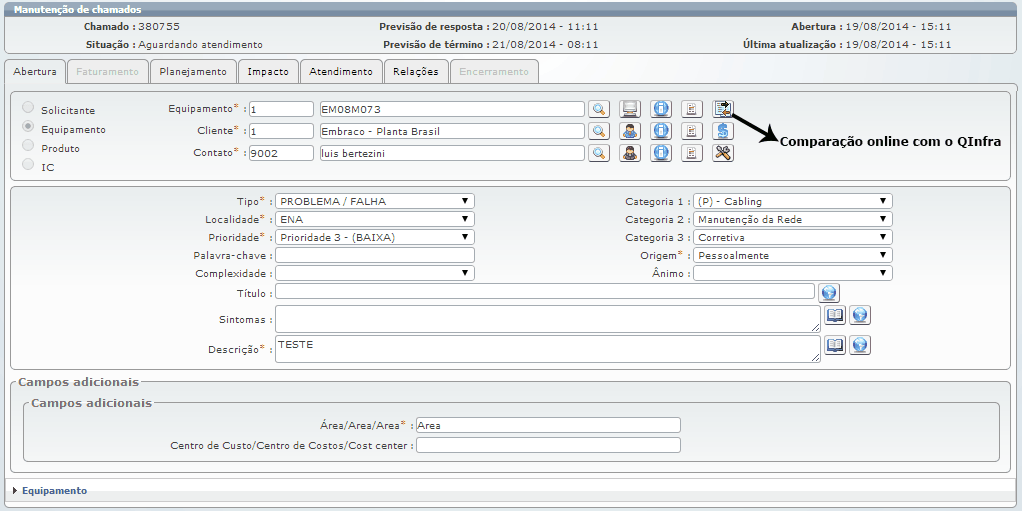The image size is (1022, 511).
Task: Click the person icon in Cliente row
Action: point(629,131)
